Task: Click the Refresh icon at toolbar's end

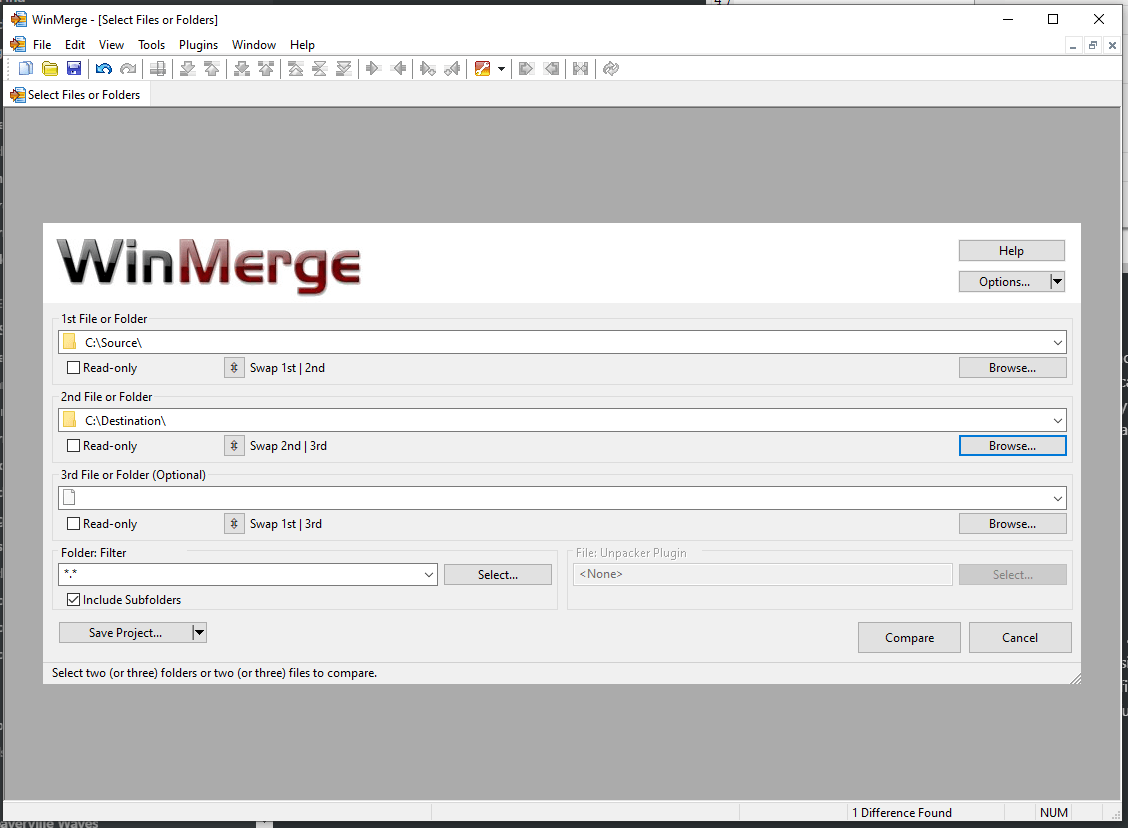Action: coord(610,68)
